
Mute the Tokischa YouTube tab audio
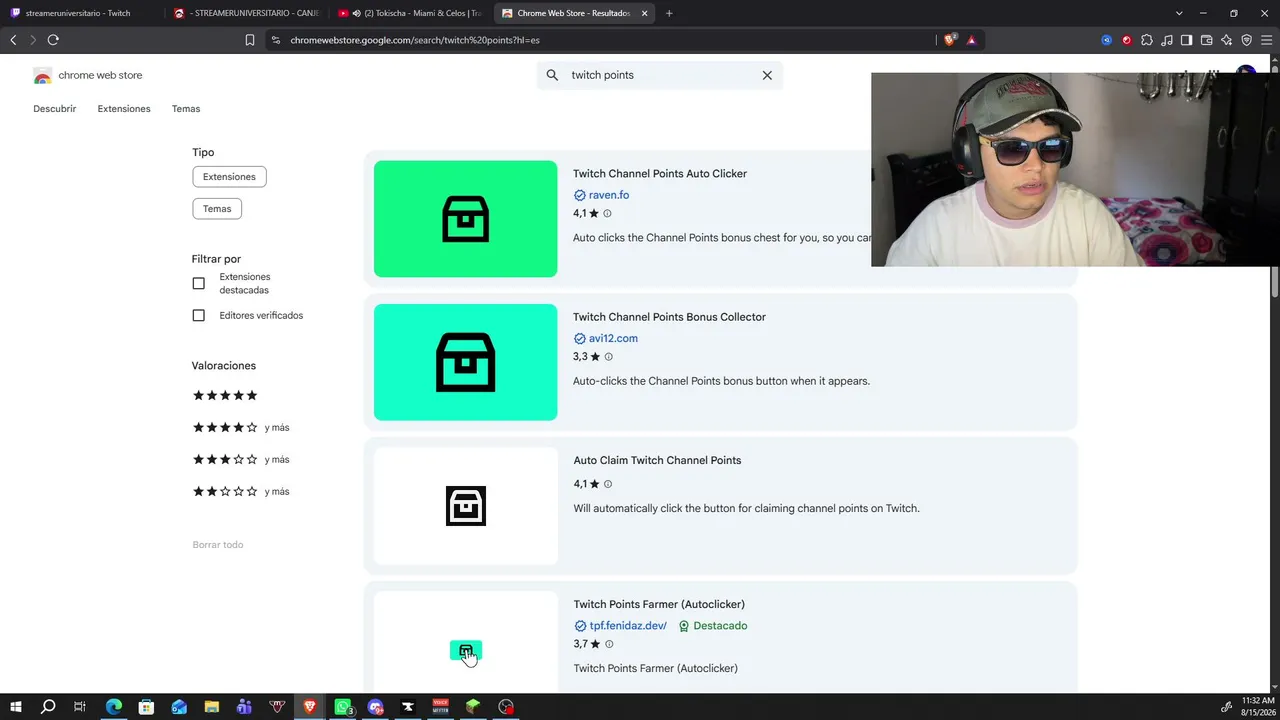click(356, 13)
